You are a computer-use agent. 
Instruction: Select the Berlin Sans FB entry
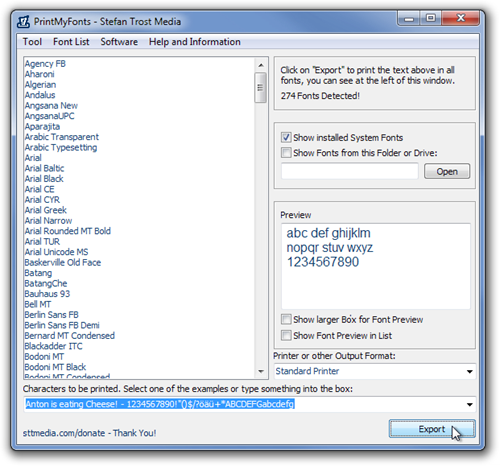51,315
